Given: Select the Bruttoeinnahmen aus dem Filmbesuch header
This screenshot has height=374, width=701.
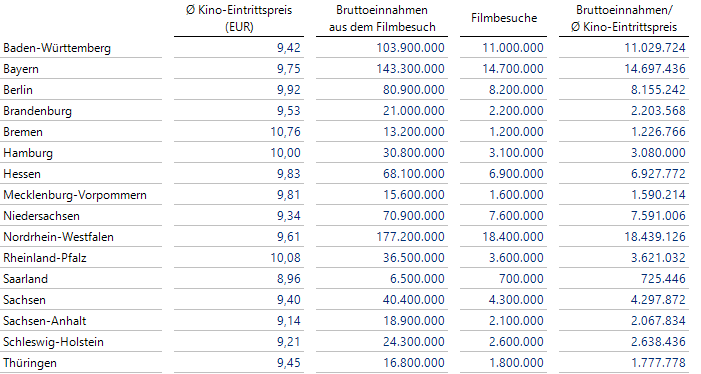Looking at the screenshot, I should click(382, 18).
